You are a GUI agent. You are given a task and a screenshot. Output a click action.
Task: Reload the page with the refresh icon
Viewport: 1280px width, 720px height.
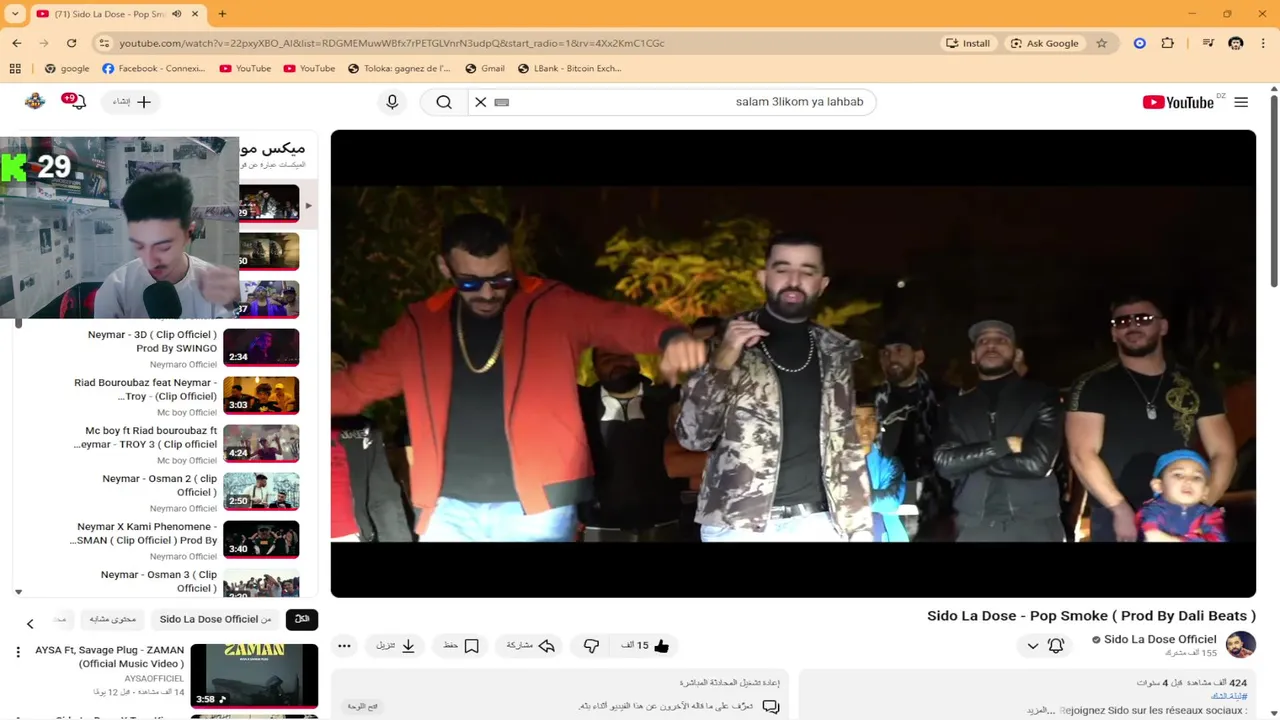(x=72, y=43)
